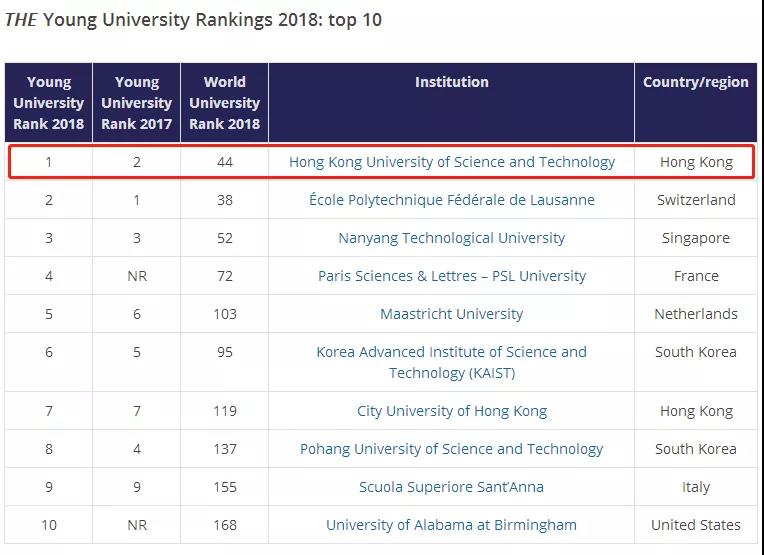This screenshot has height=555, width=764.
Task: Click 2017 rank 5 cell in the KAIST row
Action: pos(137,363)
